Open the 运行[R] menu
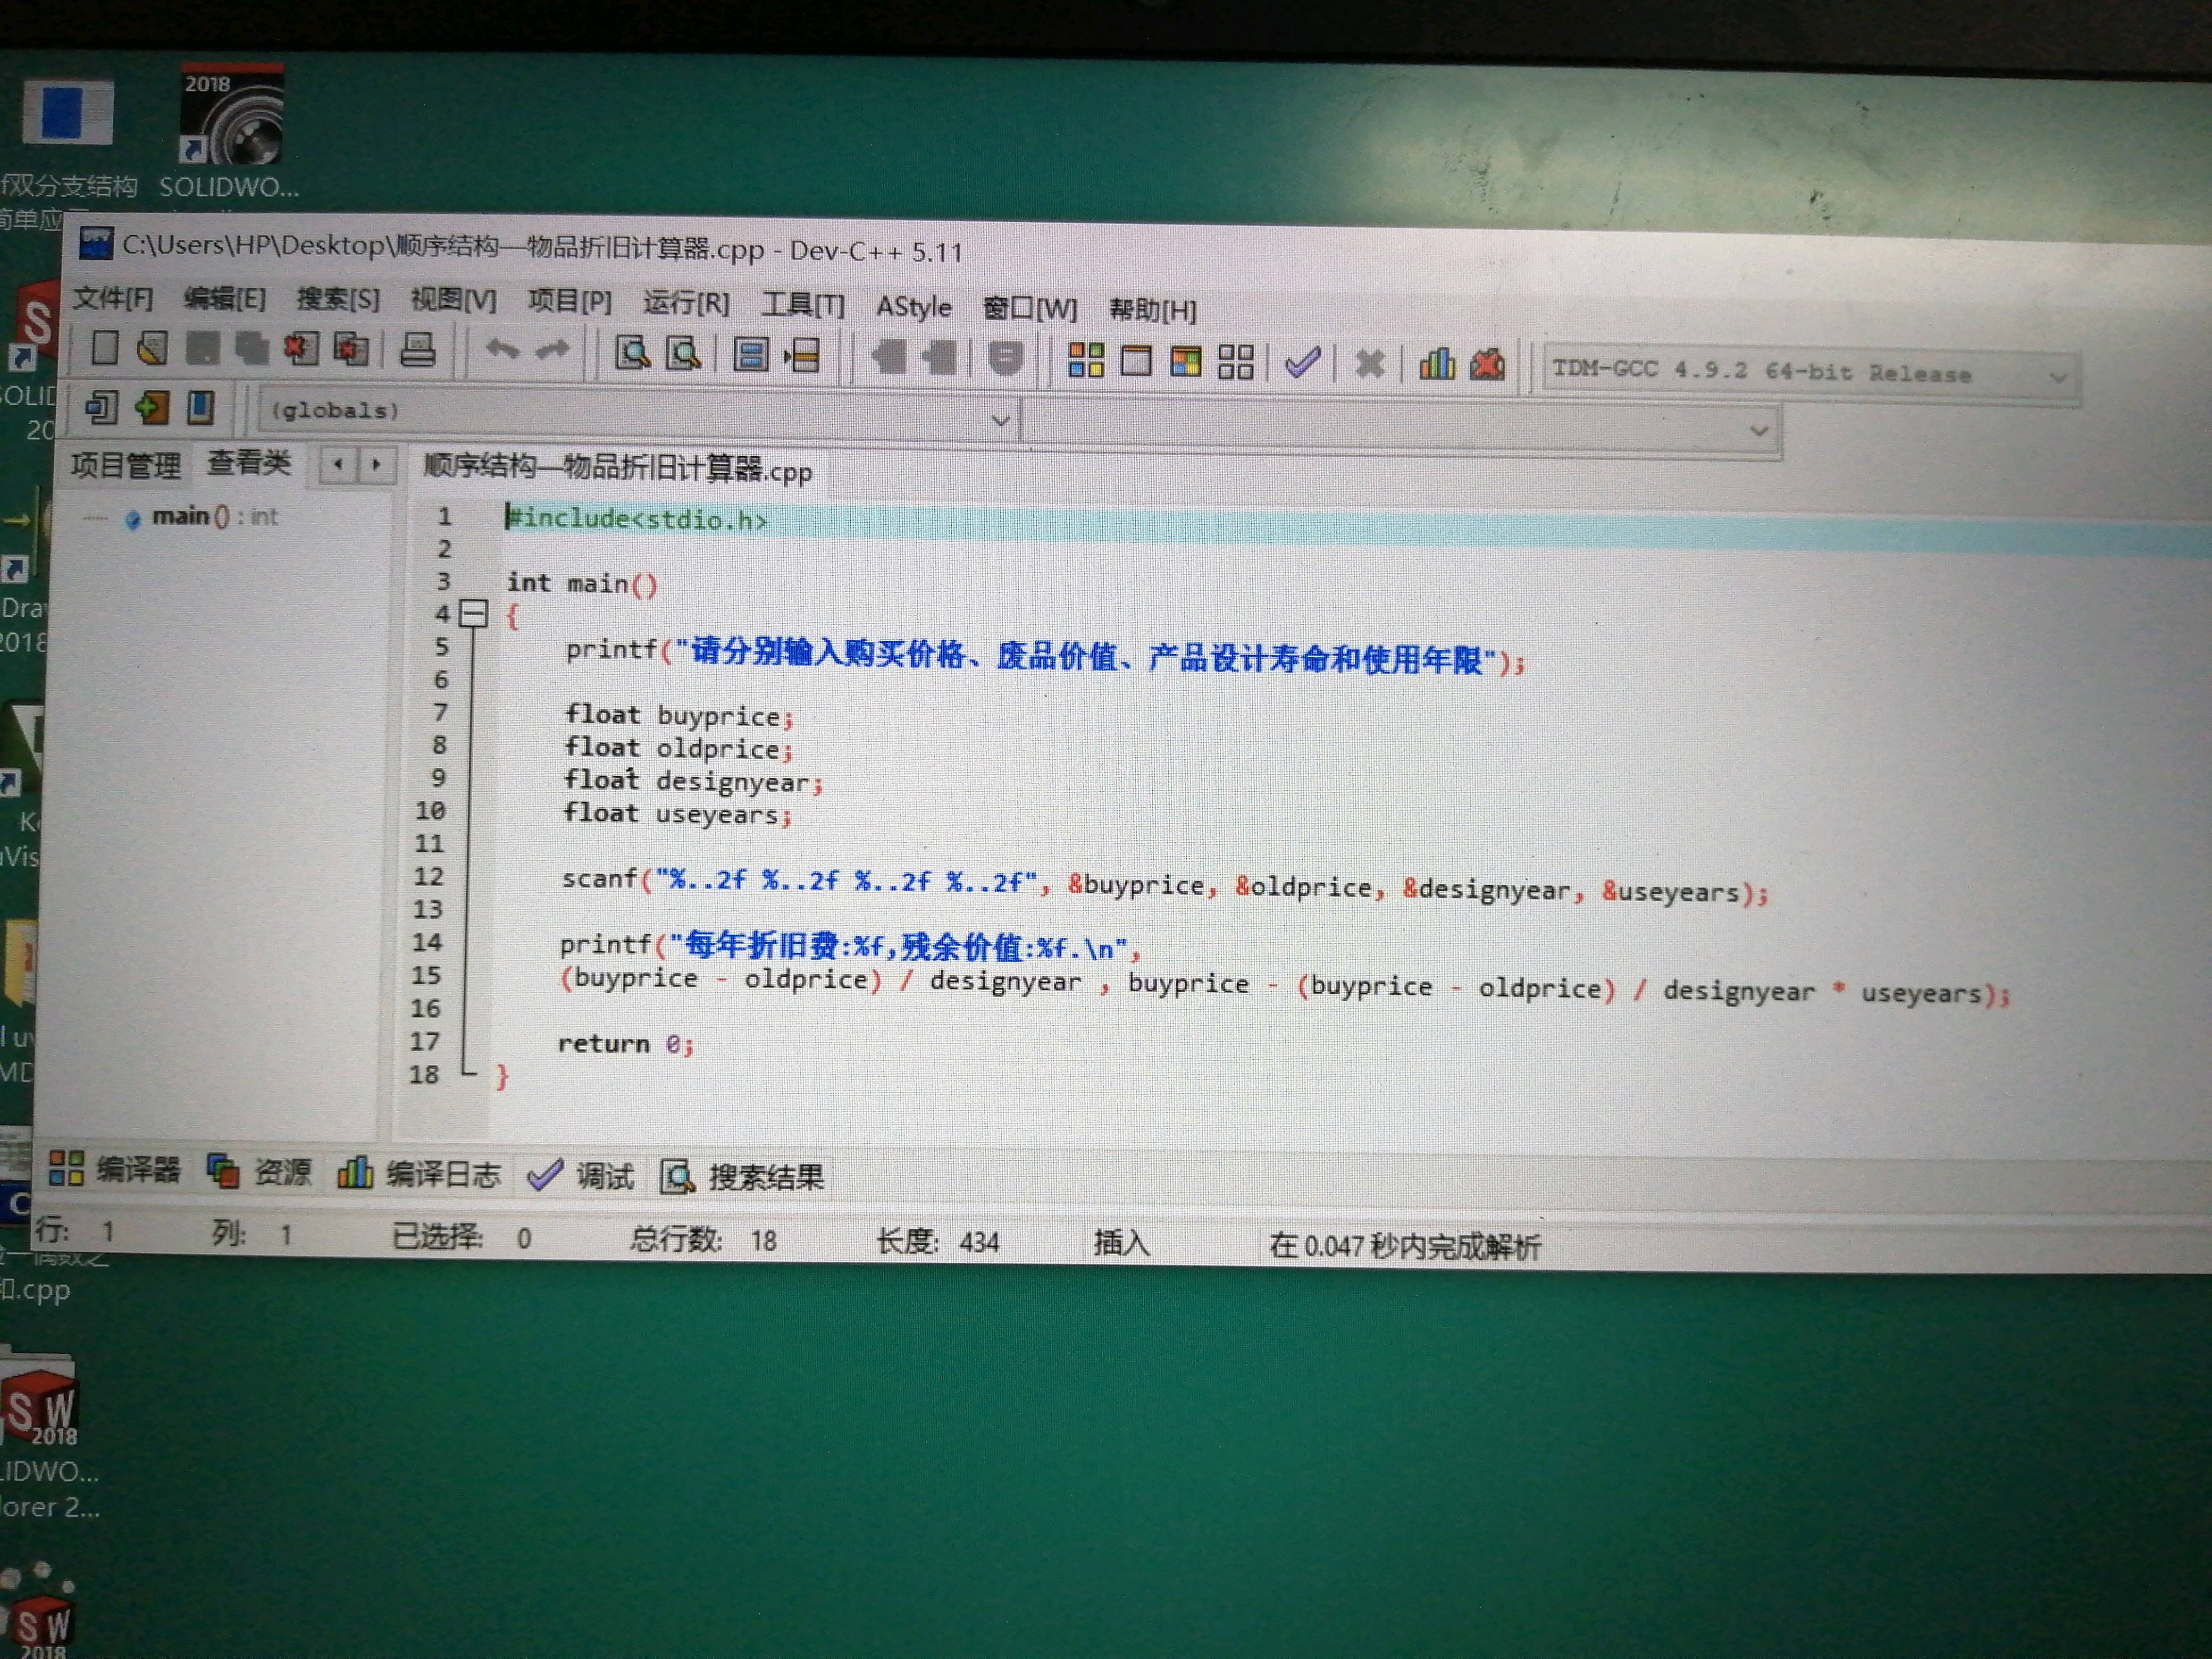Screen dimensions: 2212x1659 click(x=686, y=303)
